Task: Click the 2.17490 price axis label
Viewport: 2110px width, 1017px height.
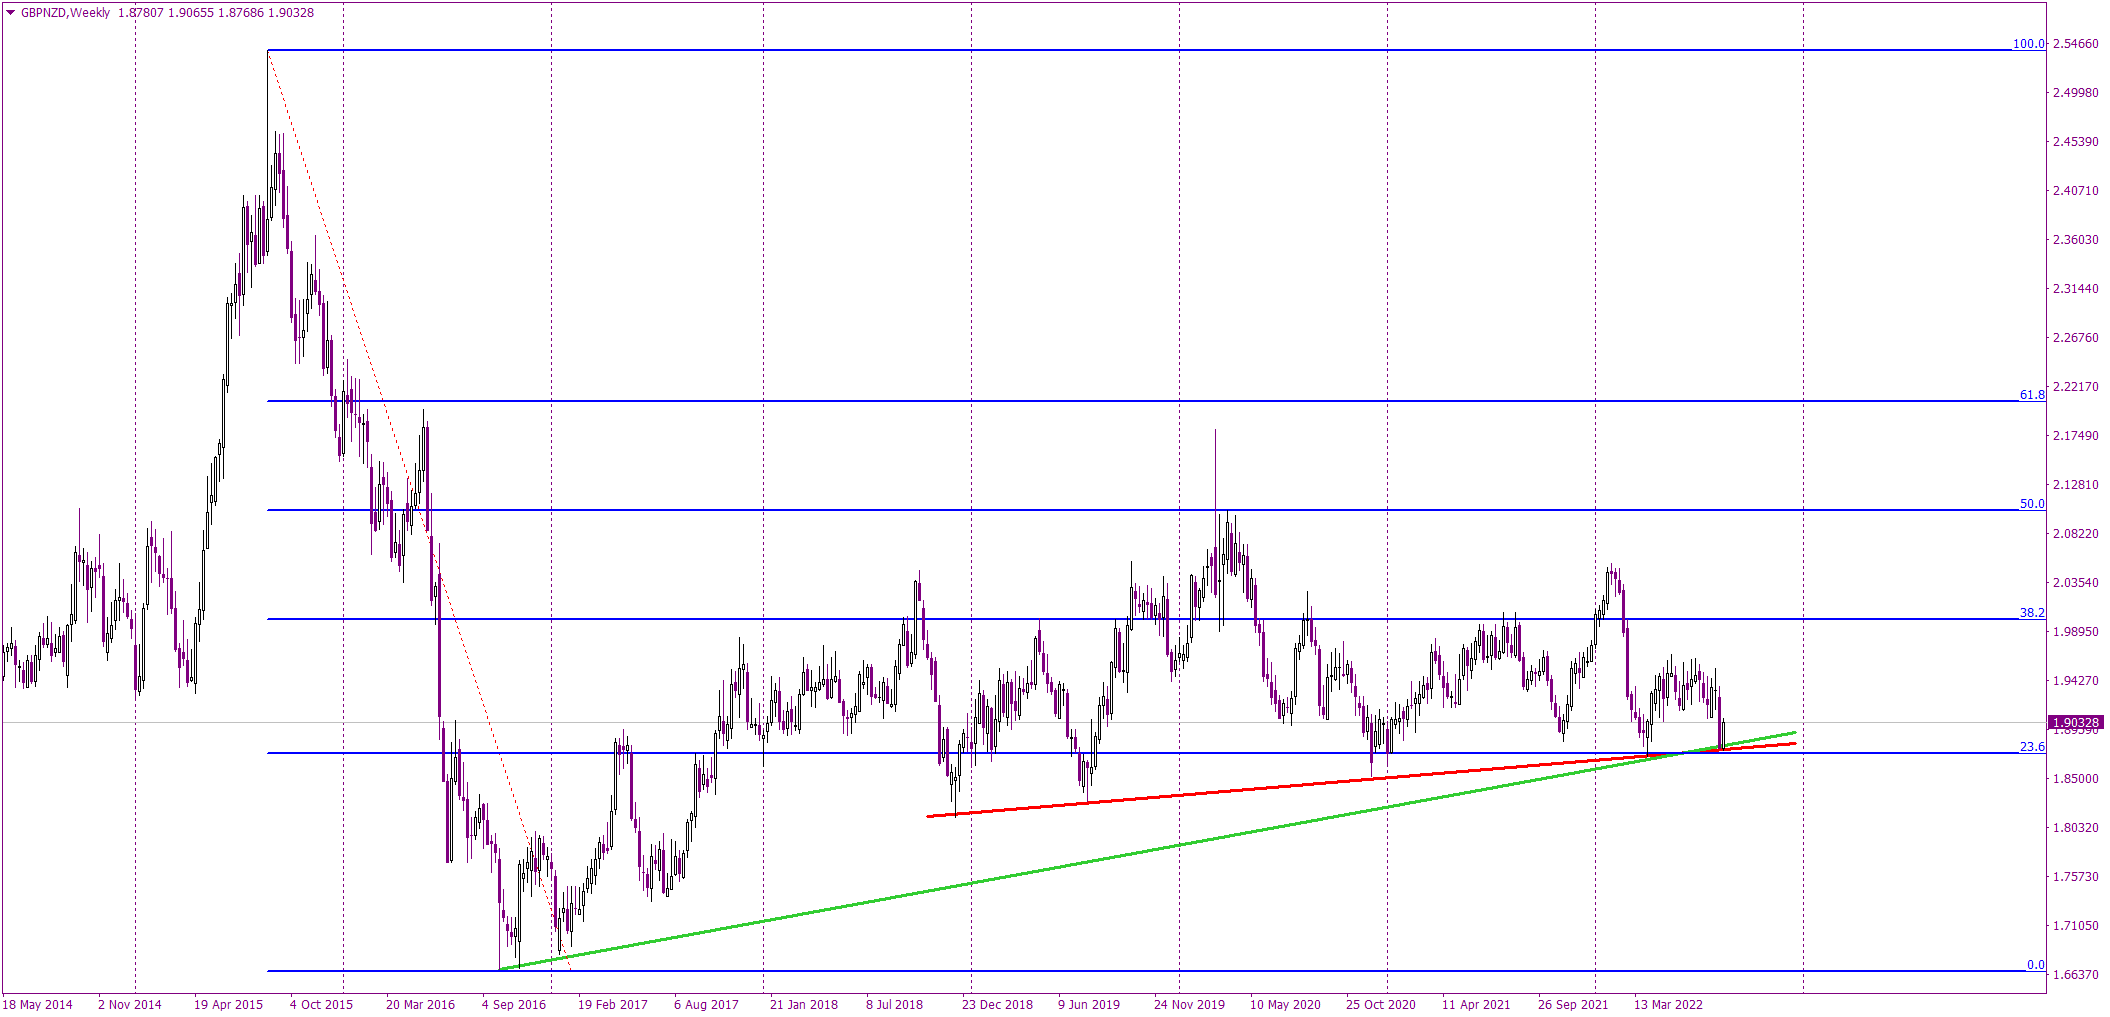Action: tap(2075, 436)
